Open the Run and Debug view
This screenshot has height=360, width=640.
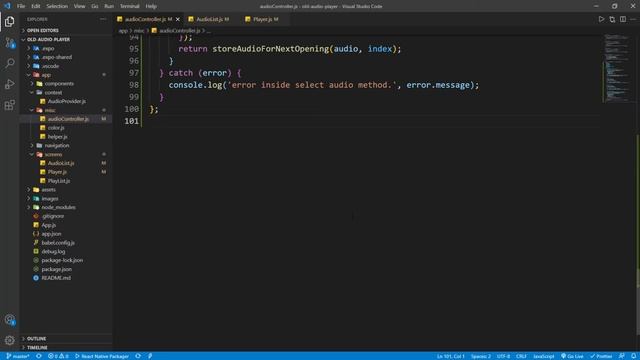point(9,84)
